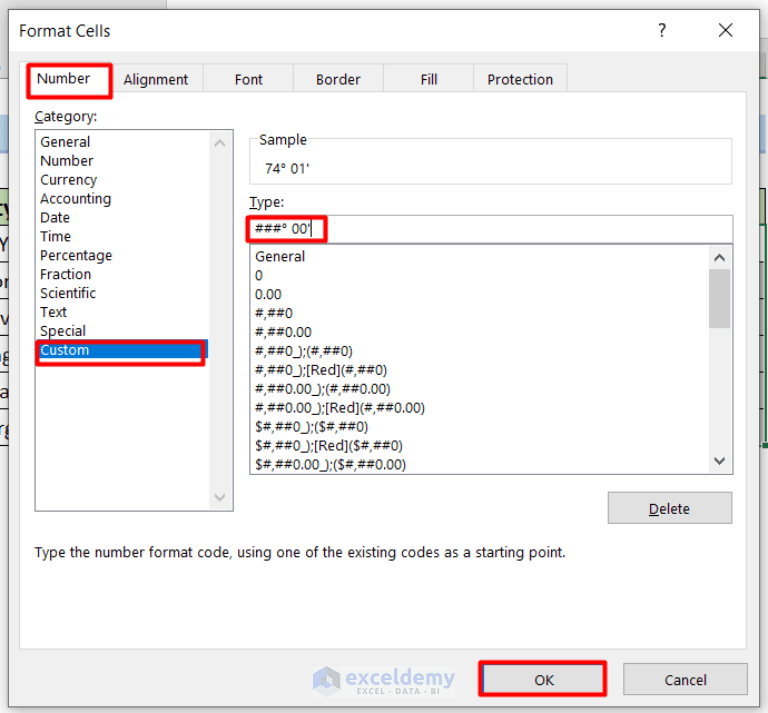Pick format #,##0_);(#,##0)
This screenshot has height=713, width=768.
pos(480,351)
